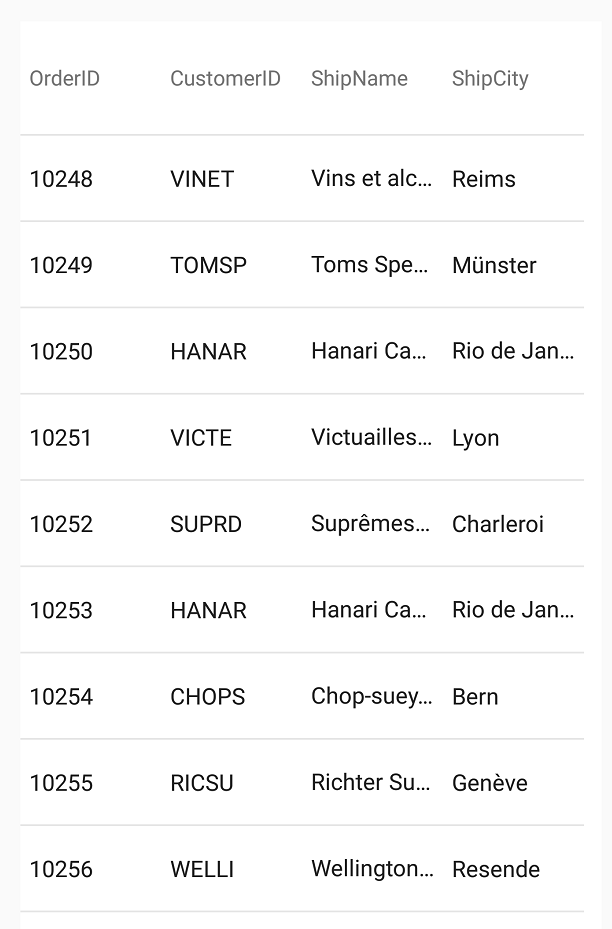Select the ShipName column header
Image resolution: width=612 pixels, height=929 pixels.
359,79
